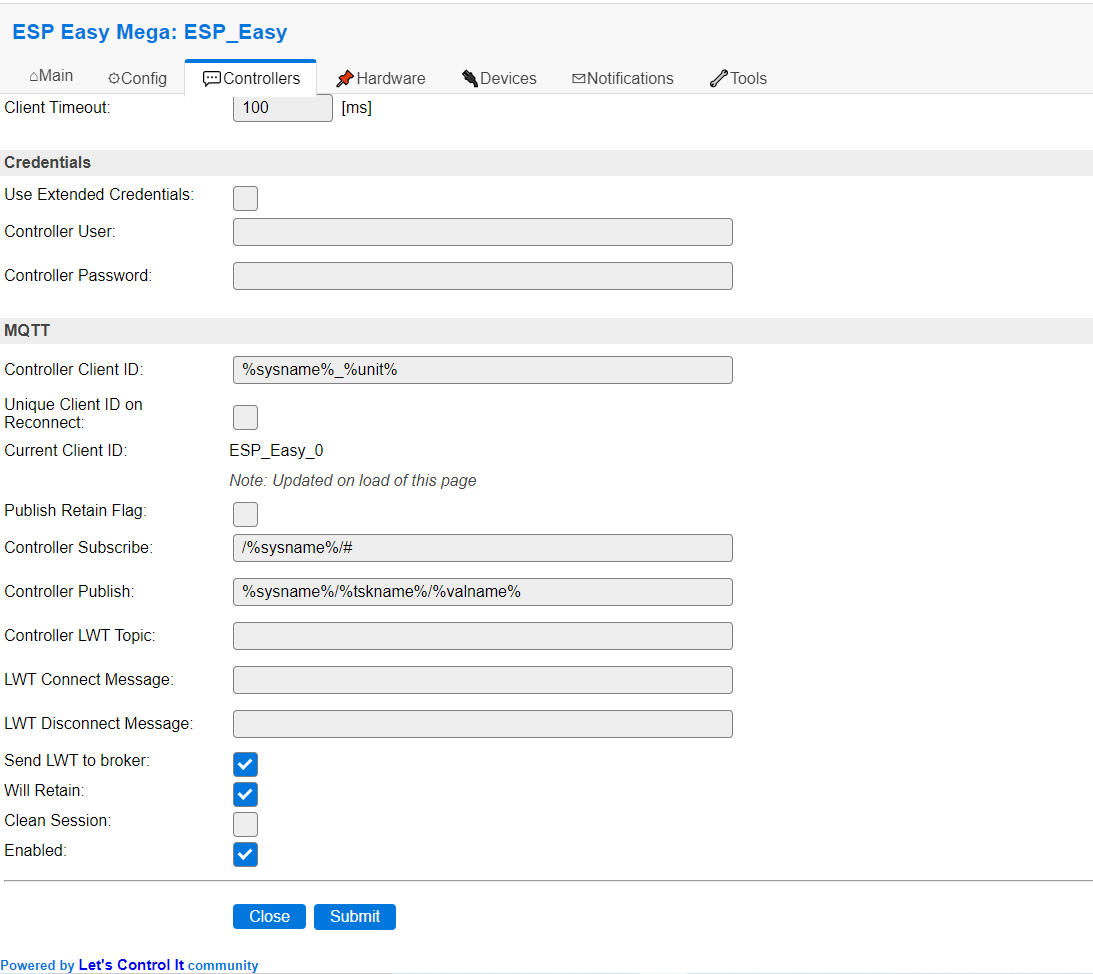Screen dimensions: 1093x974
Task: Open the Let's Control It link
Action: click(x=131, y=965)
